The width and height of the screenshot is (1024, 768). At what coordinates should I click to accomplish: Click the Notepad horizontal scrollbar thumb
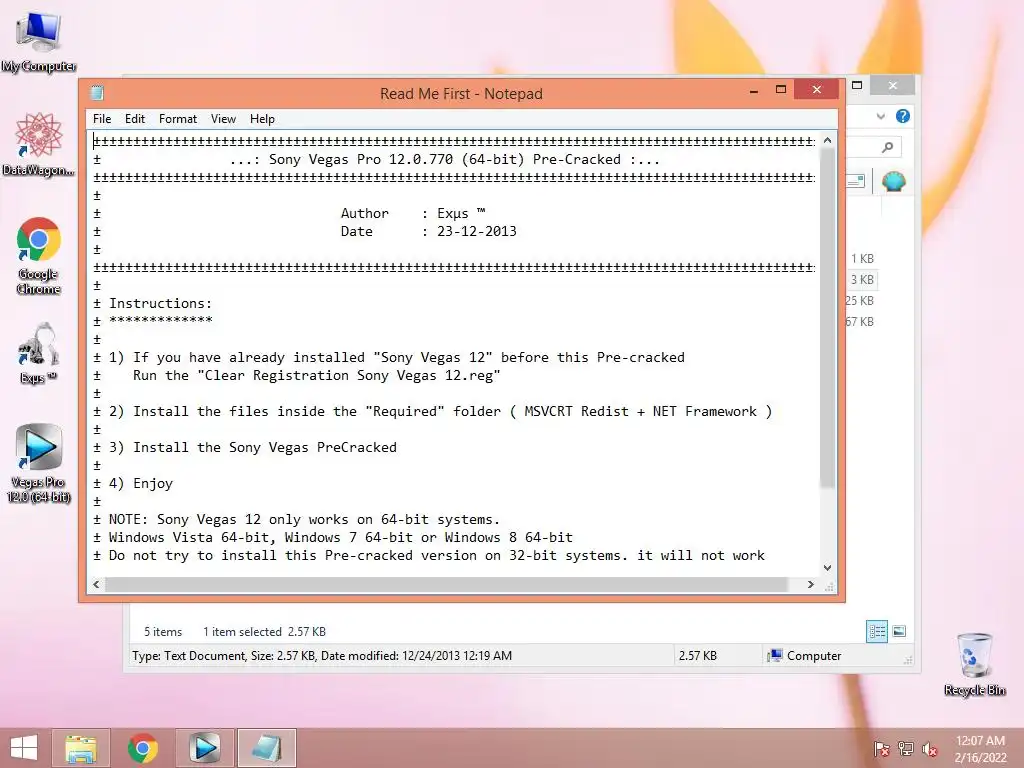[x=446, y=584]
